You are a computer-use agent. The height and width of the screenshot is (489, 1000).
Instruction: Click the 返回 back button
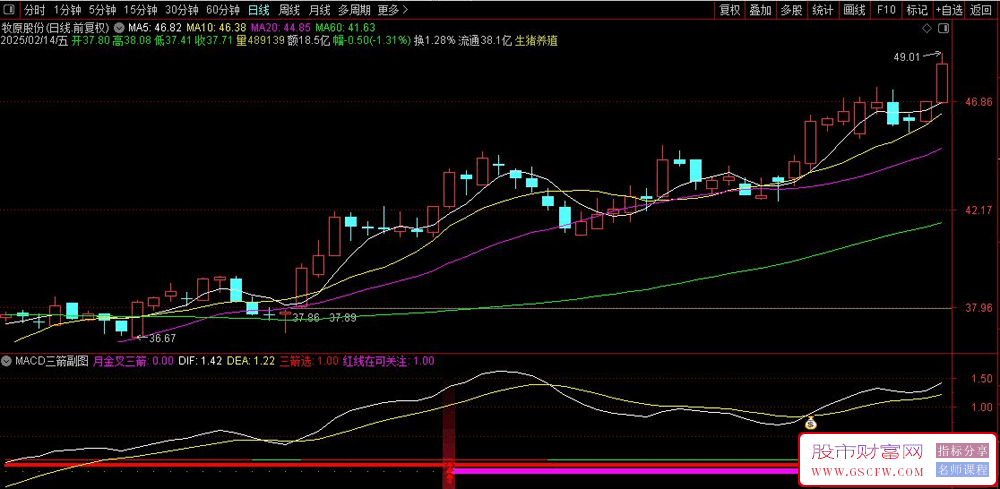[x=981, y=10]
